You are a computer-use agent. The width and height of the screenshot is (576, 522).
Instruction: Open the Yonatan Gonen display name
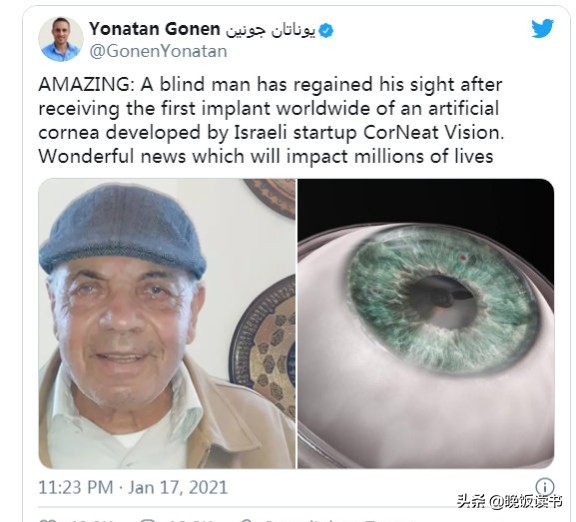pos(155,29)
